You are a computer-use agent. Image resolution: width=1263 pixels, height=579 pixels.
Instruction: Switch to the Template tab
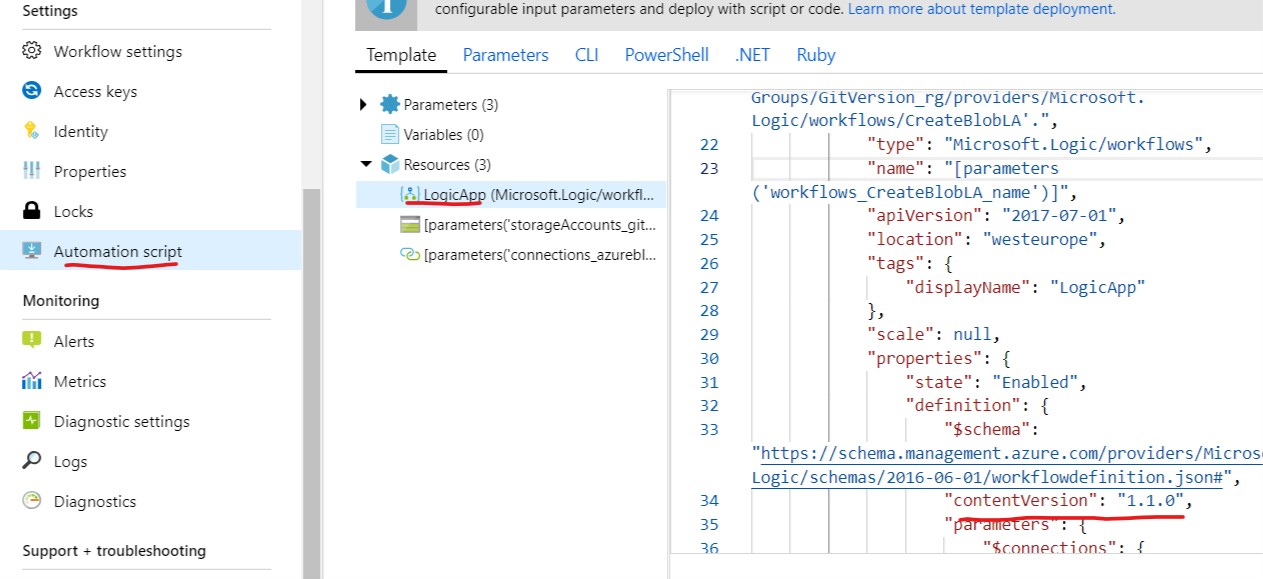coord(401,55)
